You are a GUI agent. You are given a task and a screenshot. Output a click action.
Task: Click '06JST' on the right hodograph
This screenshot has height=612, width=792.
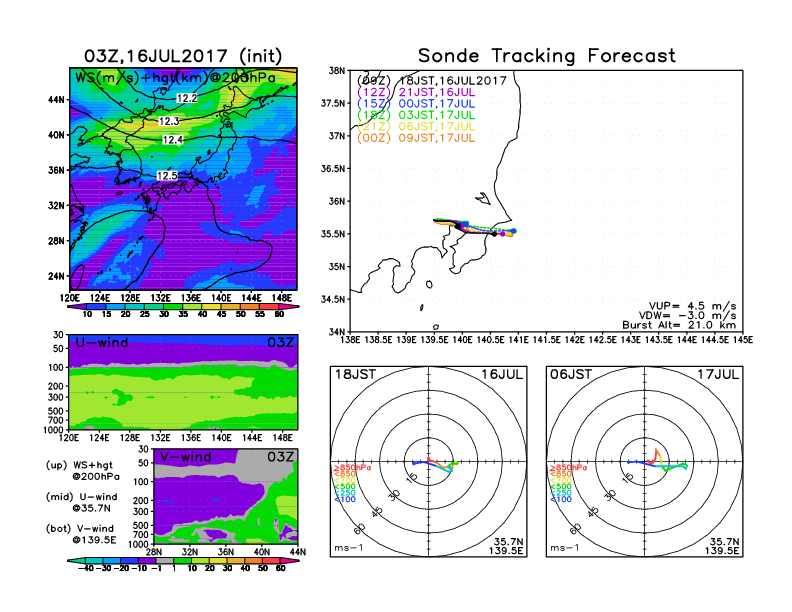[x=571, y=374]
